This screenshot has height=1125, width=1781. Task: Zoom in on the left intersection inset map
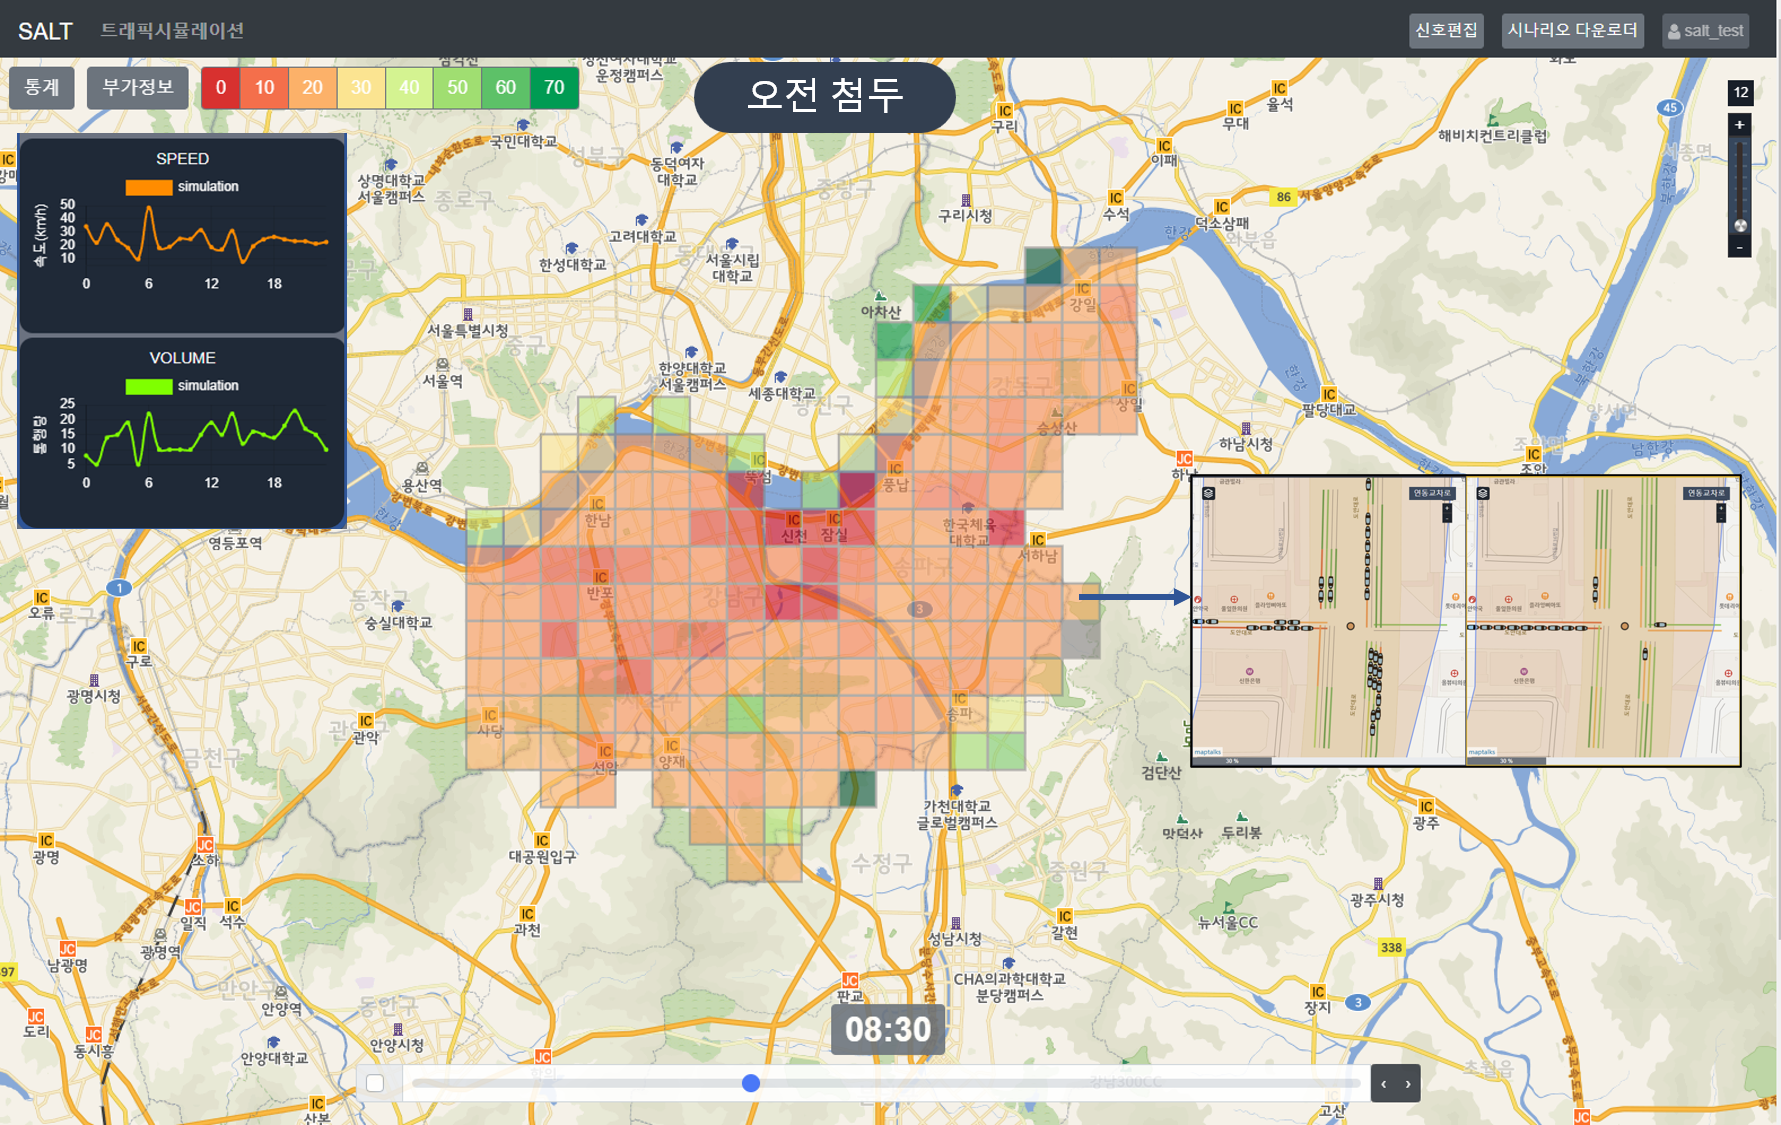(x=1446, y=509)
